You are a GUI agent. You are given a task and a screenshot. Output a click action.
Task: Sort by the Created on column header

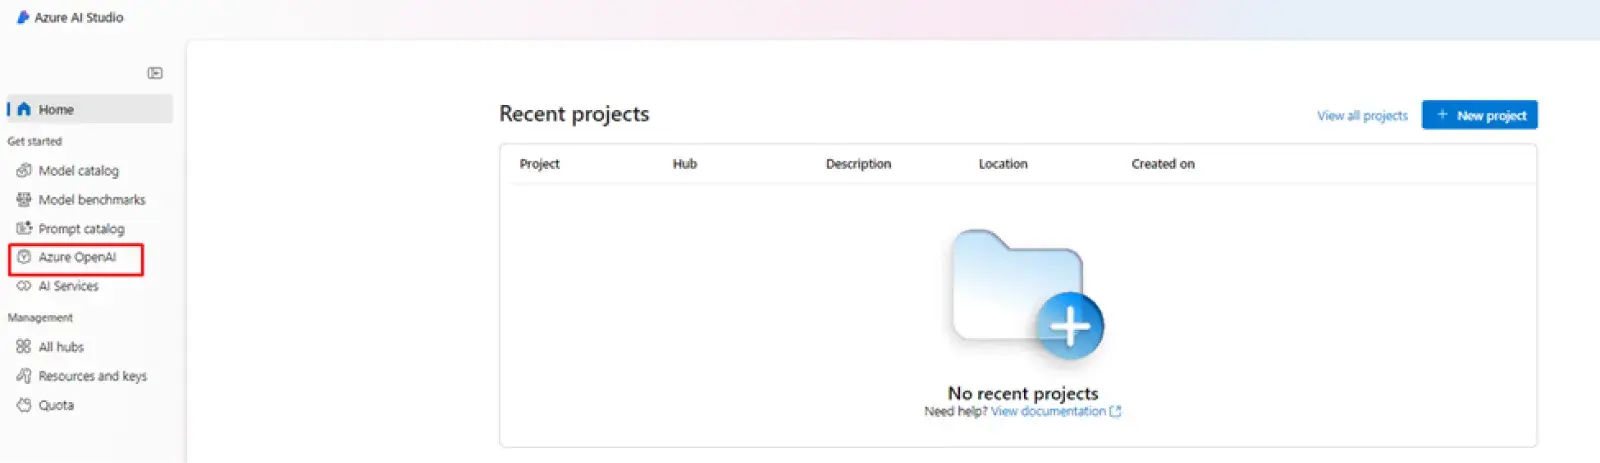1163,164
